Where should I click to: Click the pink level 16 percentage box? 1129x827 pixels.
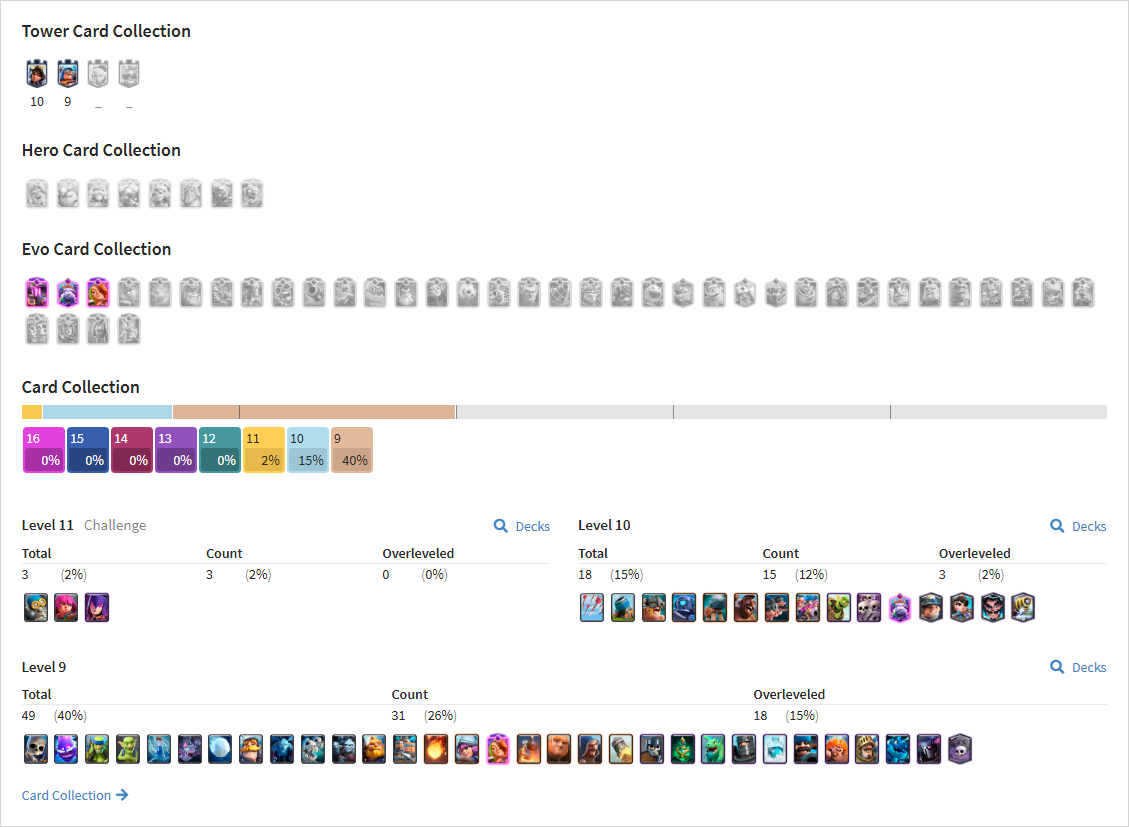pos(44,450)
